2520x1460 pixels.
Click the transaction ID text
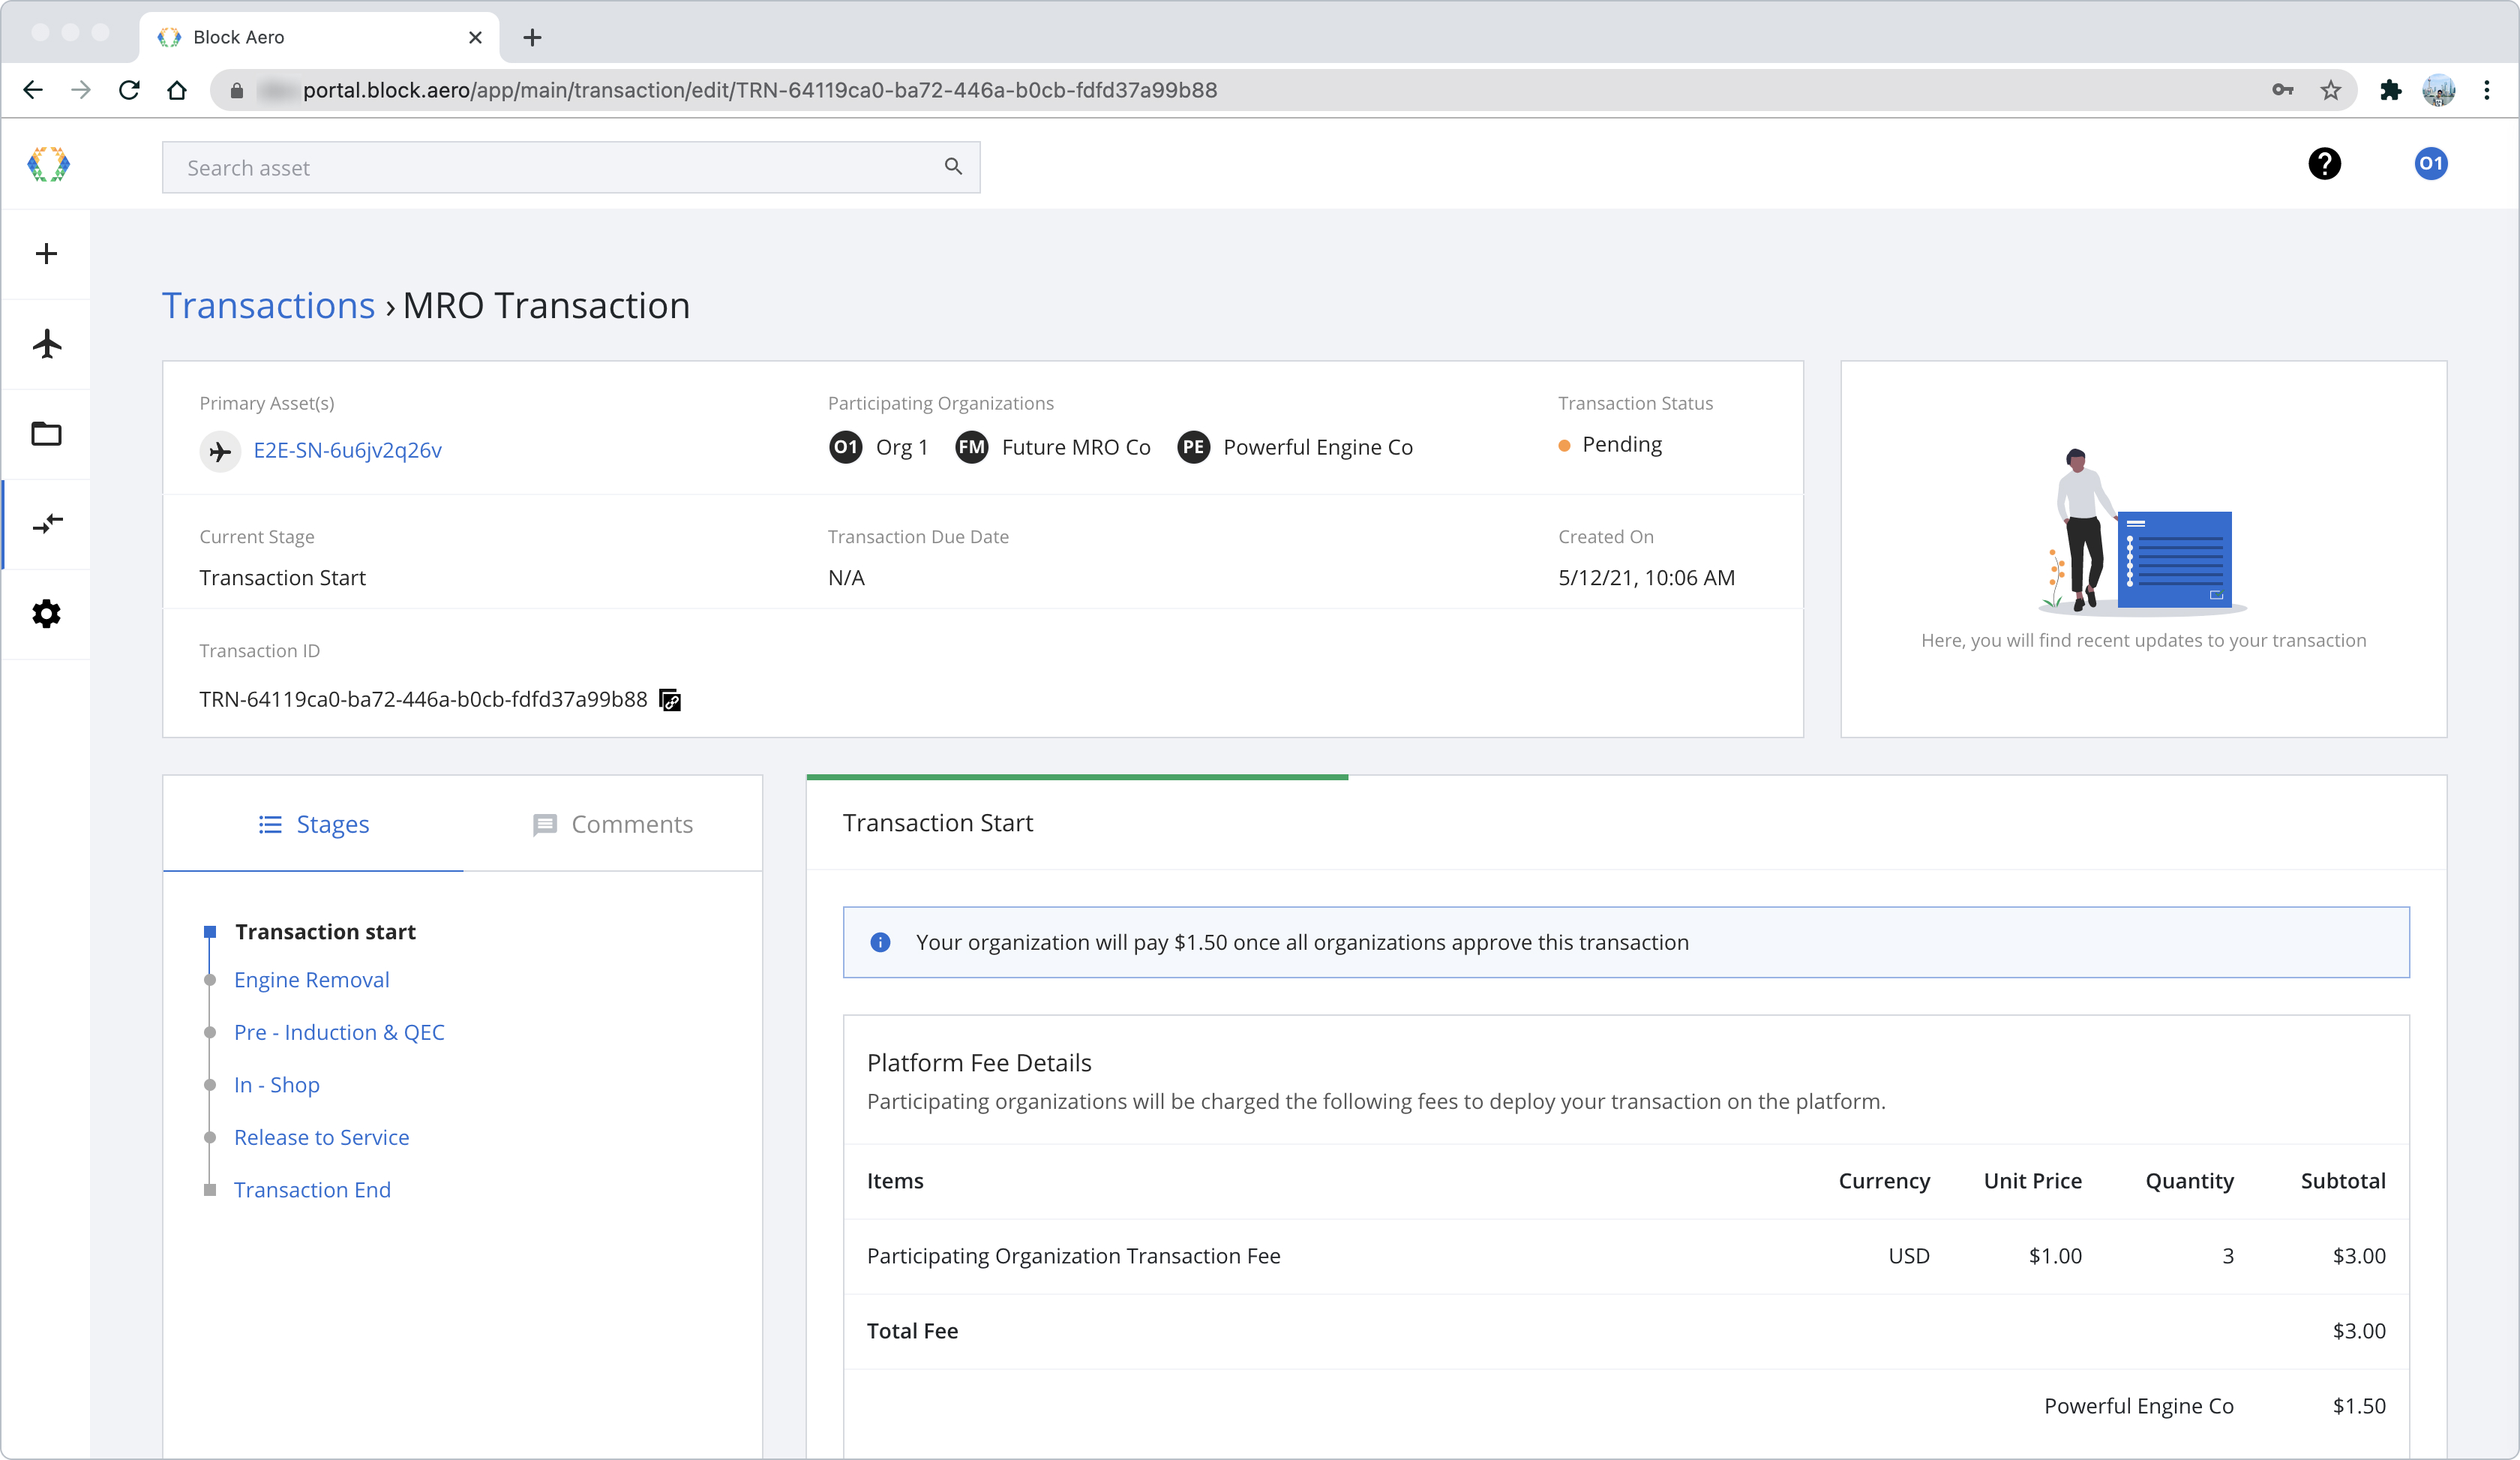coord(423,700)
